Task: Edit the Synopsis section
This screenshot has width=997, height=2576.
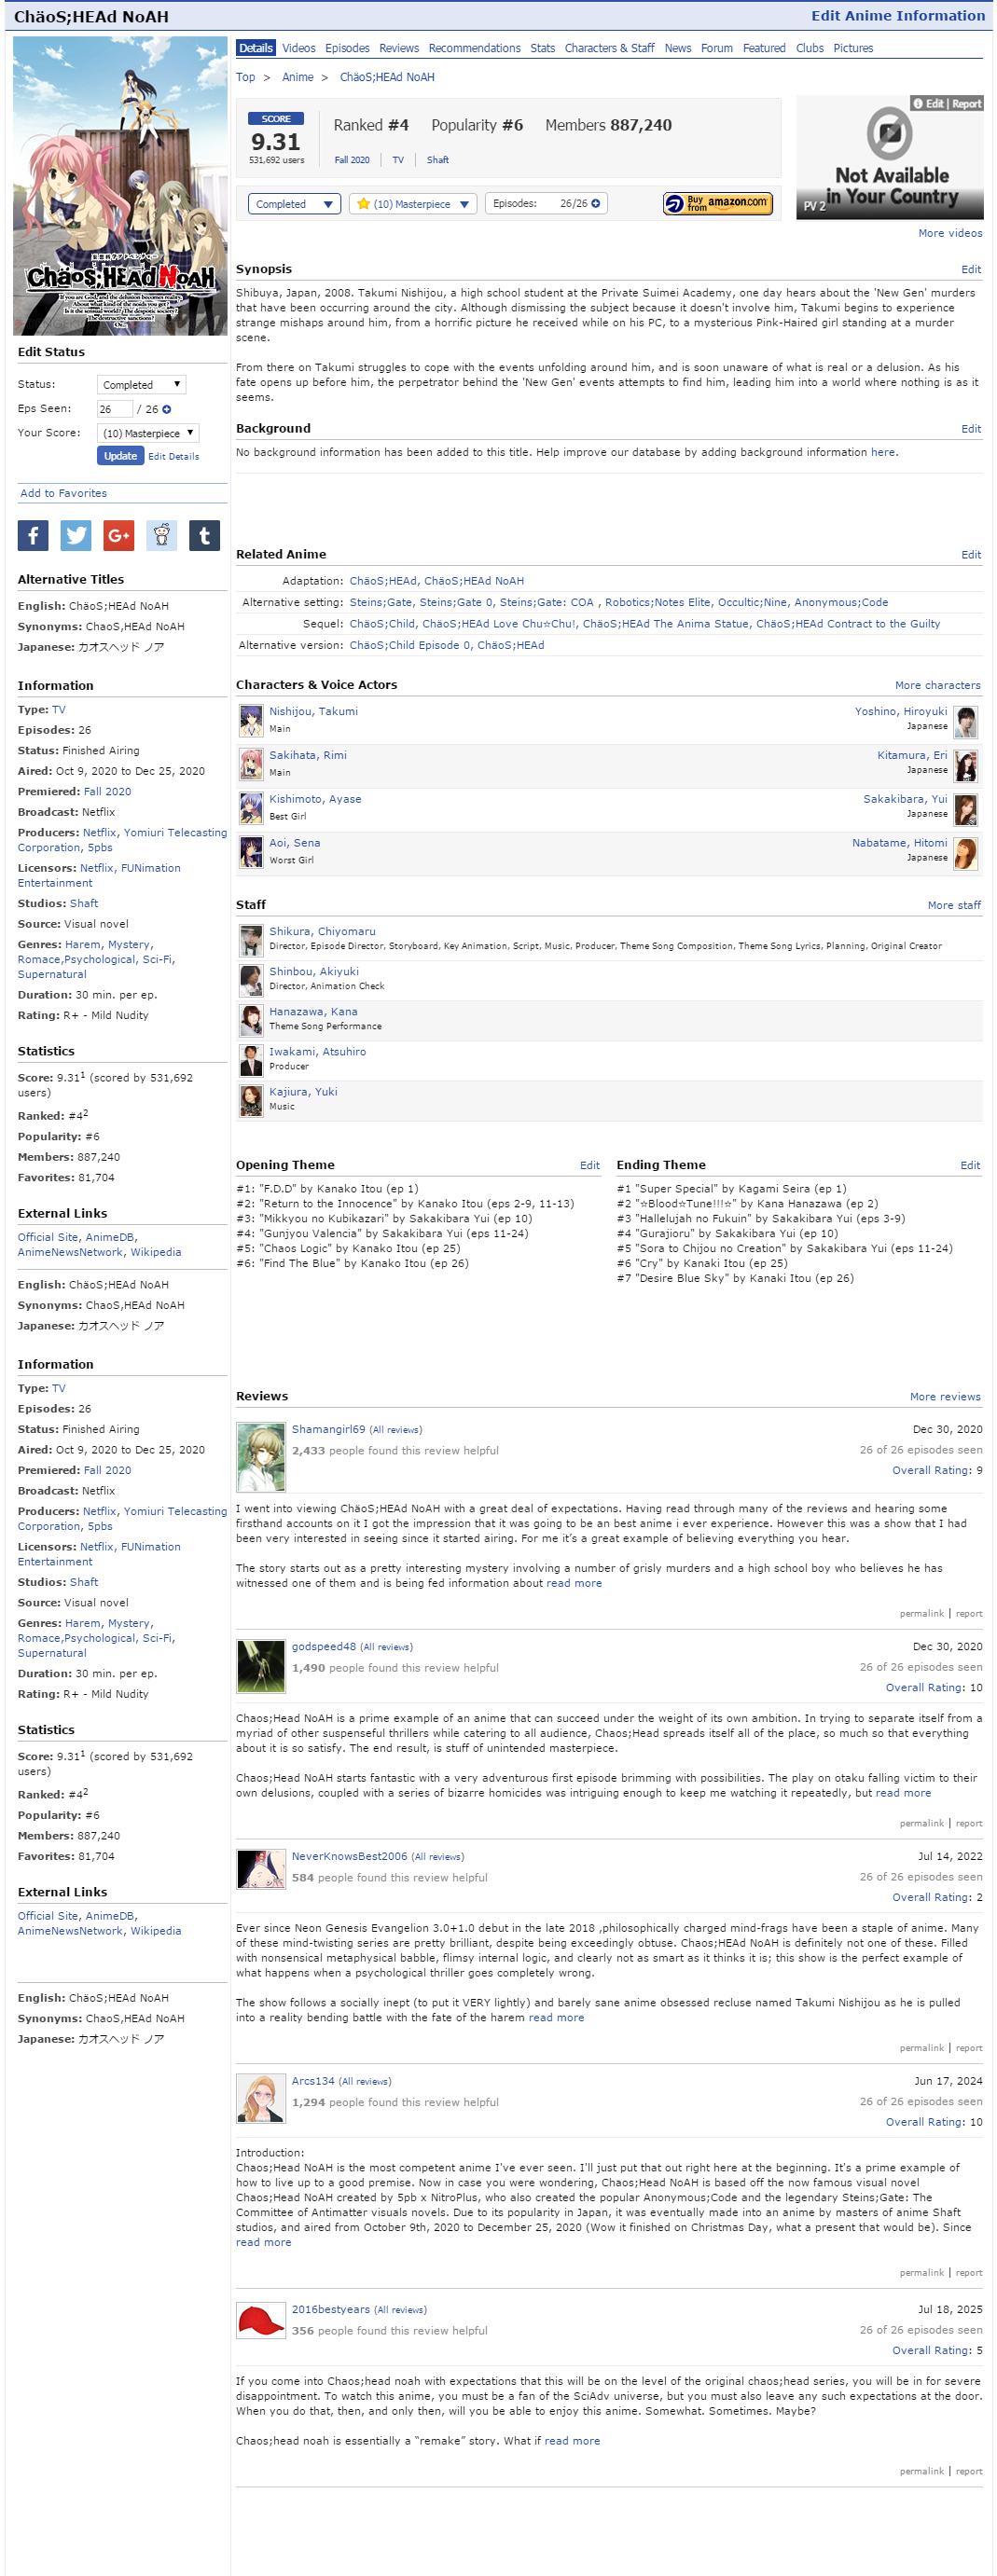Action: pos(971,270)
